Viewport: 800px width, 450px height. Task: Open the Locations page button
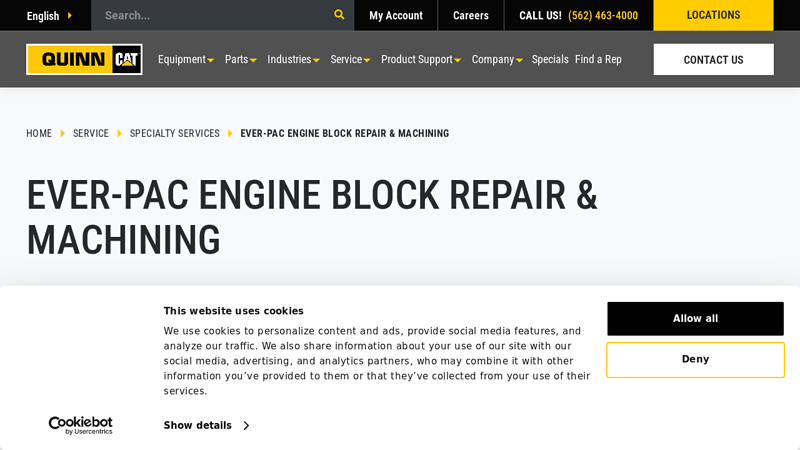(713, 15)
